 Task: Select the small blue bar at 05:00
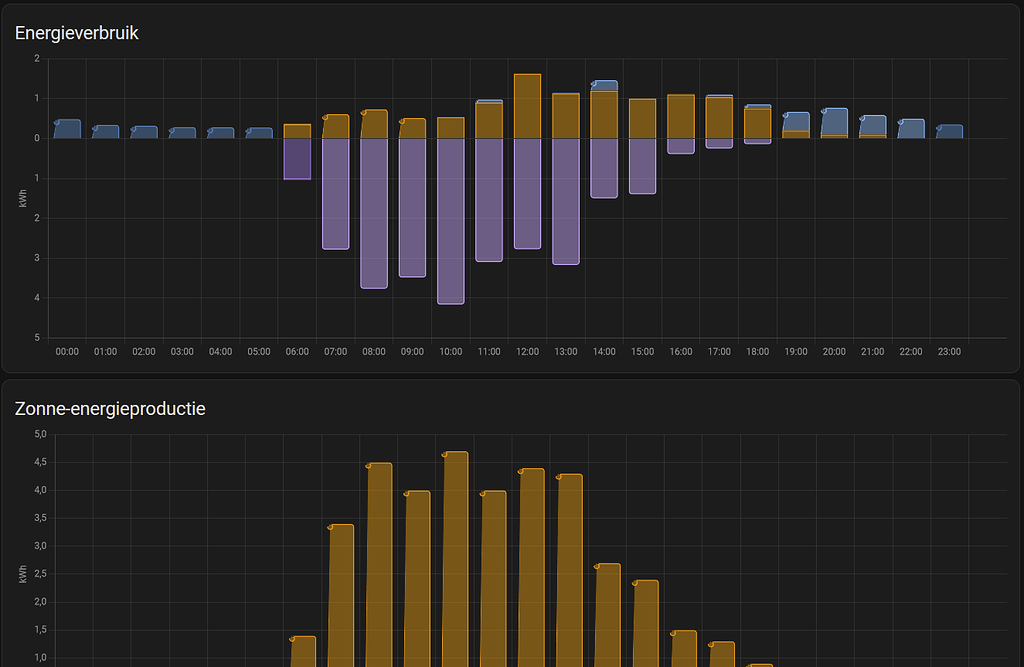[x=258, y=131]
